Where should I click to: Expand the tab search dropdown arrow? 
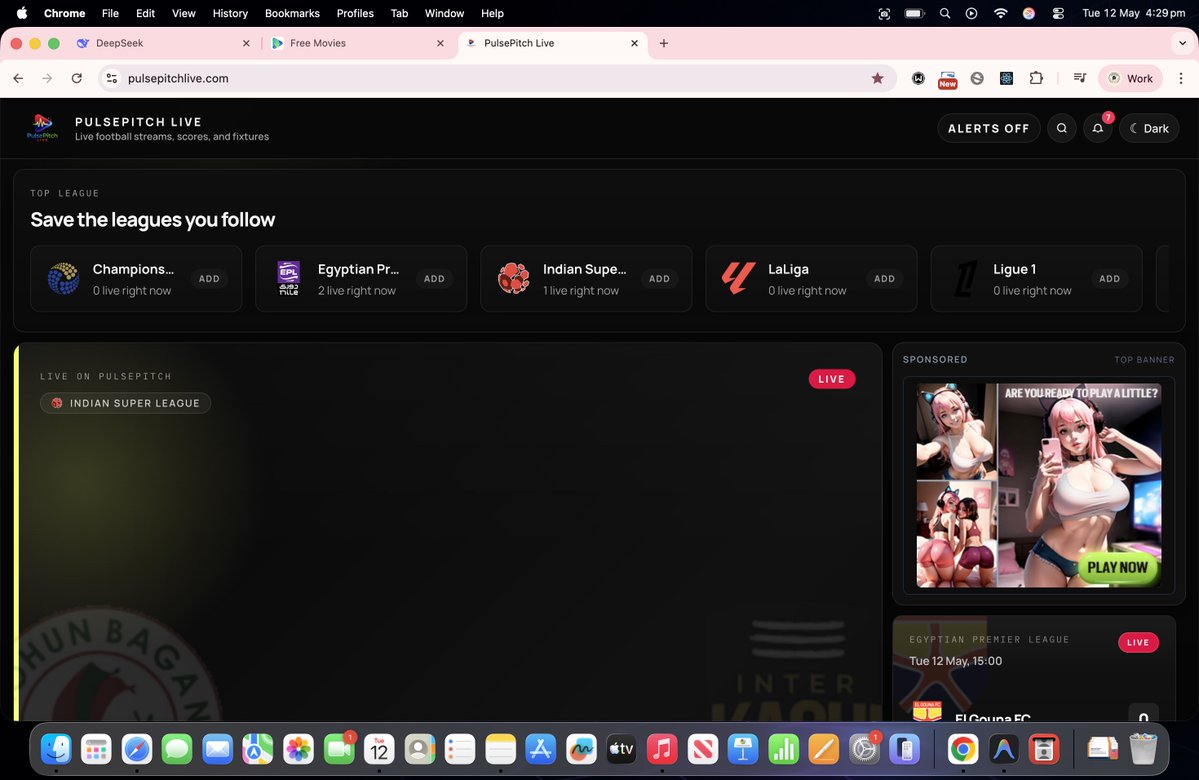(x=1182, y=44)
